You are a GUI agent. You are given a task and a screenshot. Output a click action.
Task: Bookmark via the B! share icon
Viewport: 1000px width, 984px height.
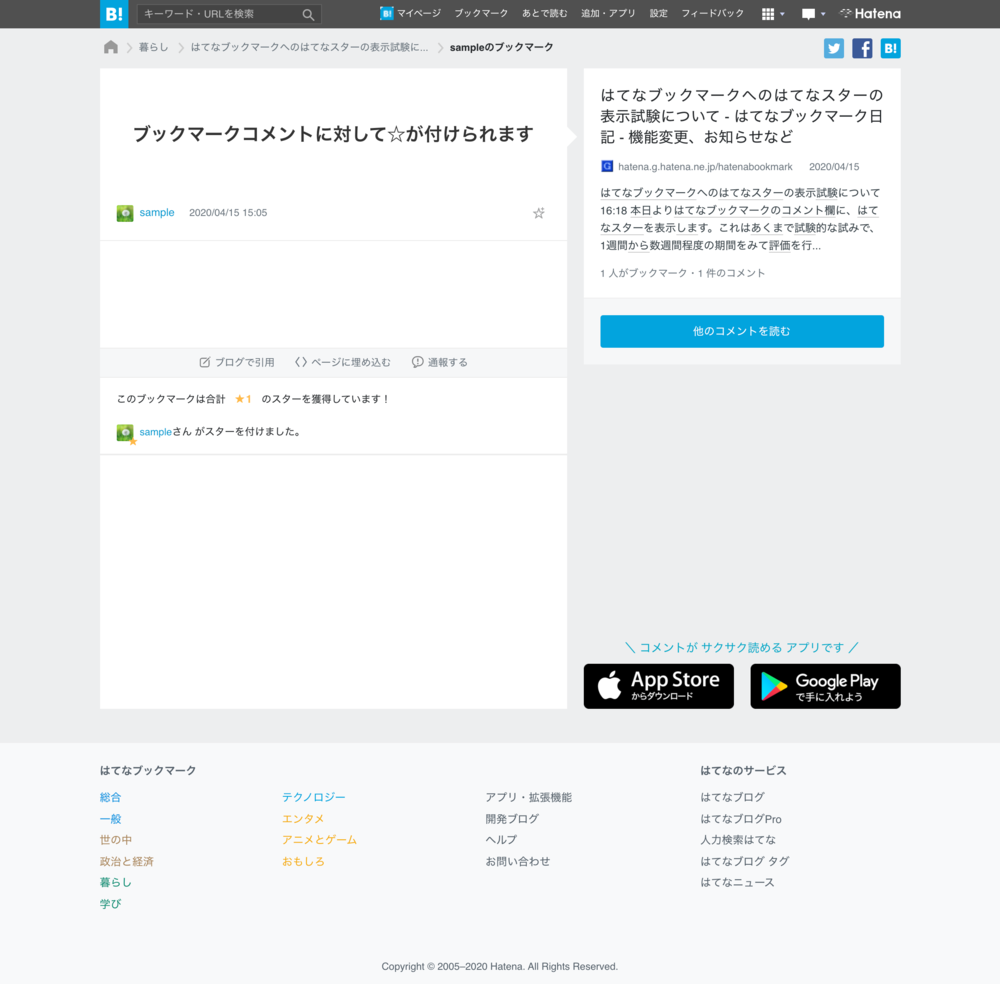tap(890, 48)
